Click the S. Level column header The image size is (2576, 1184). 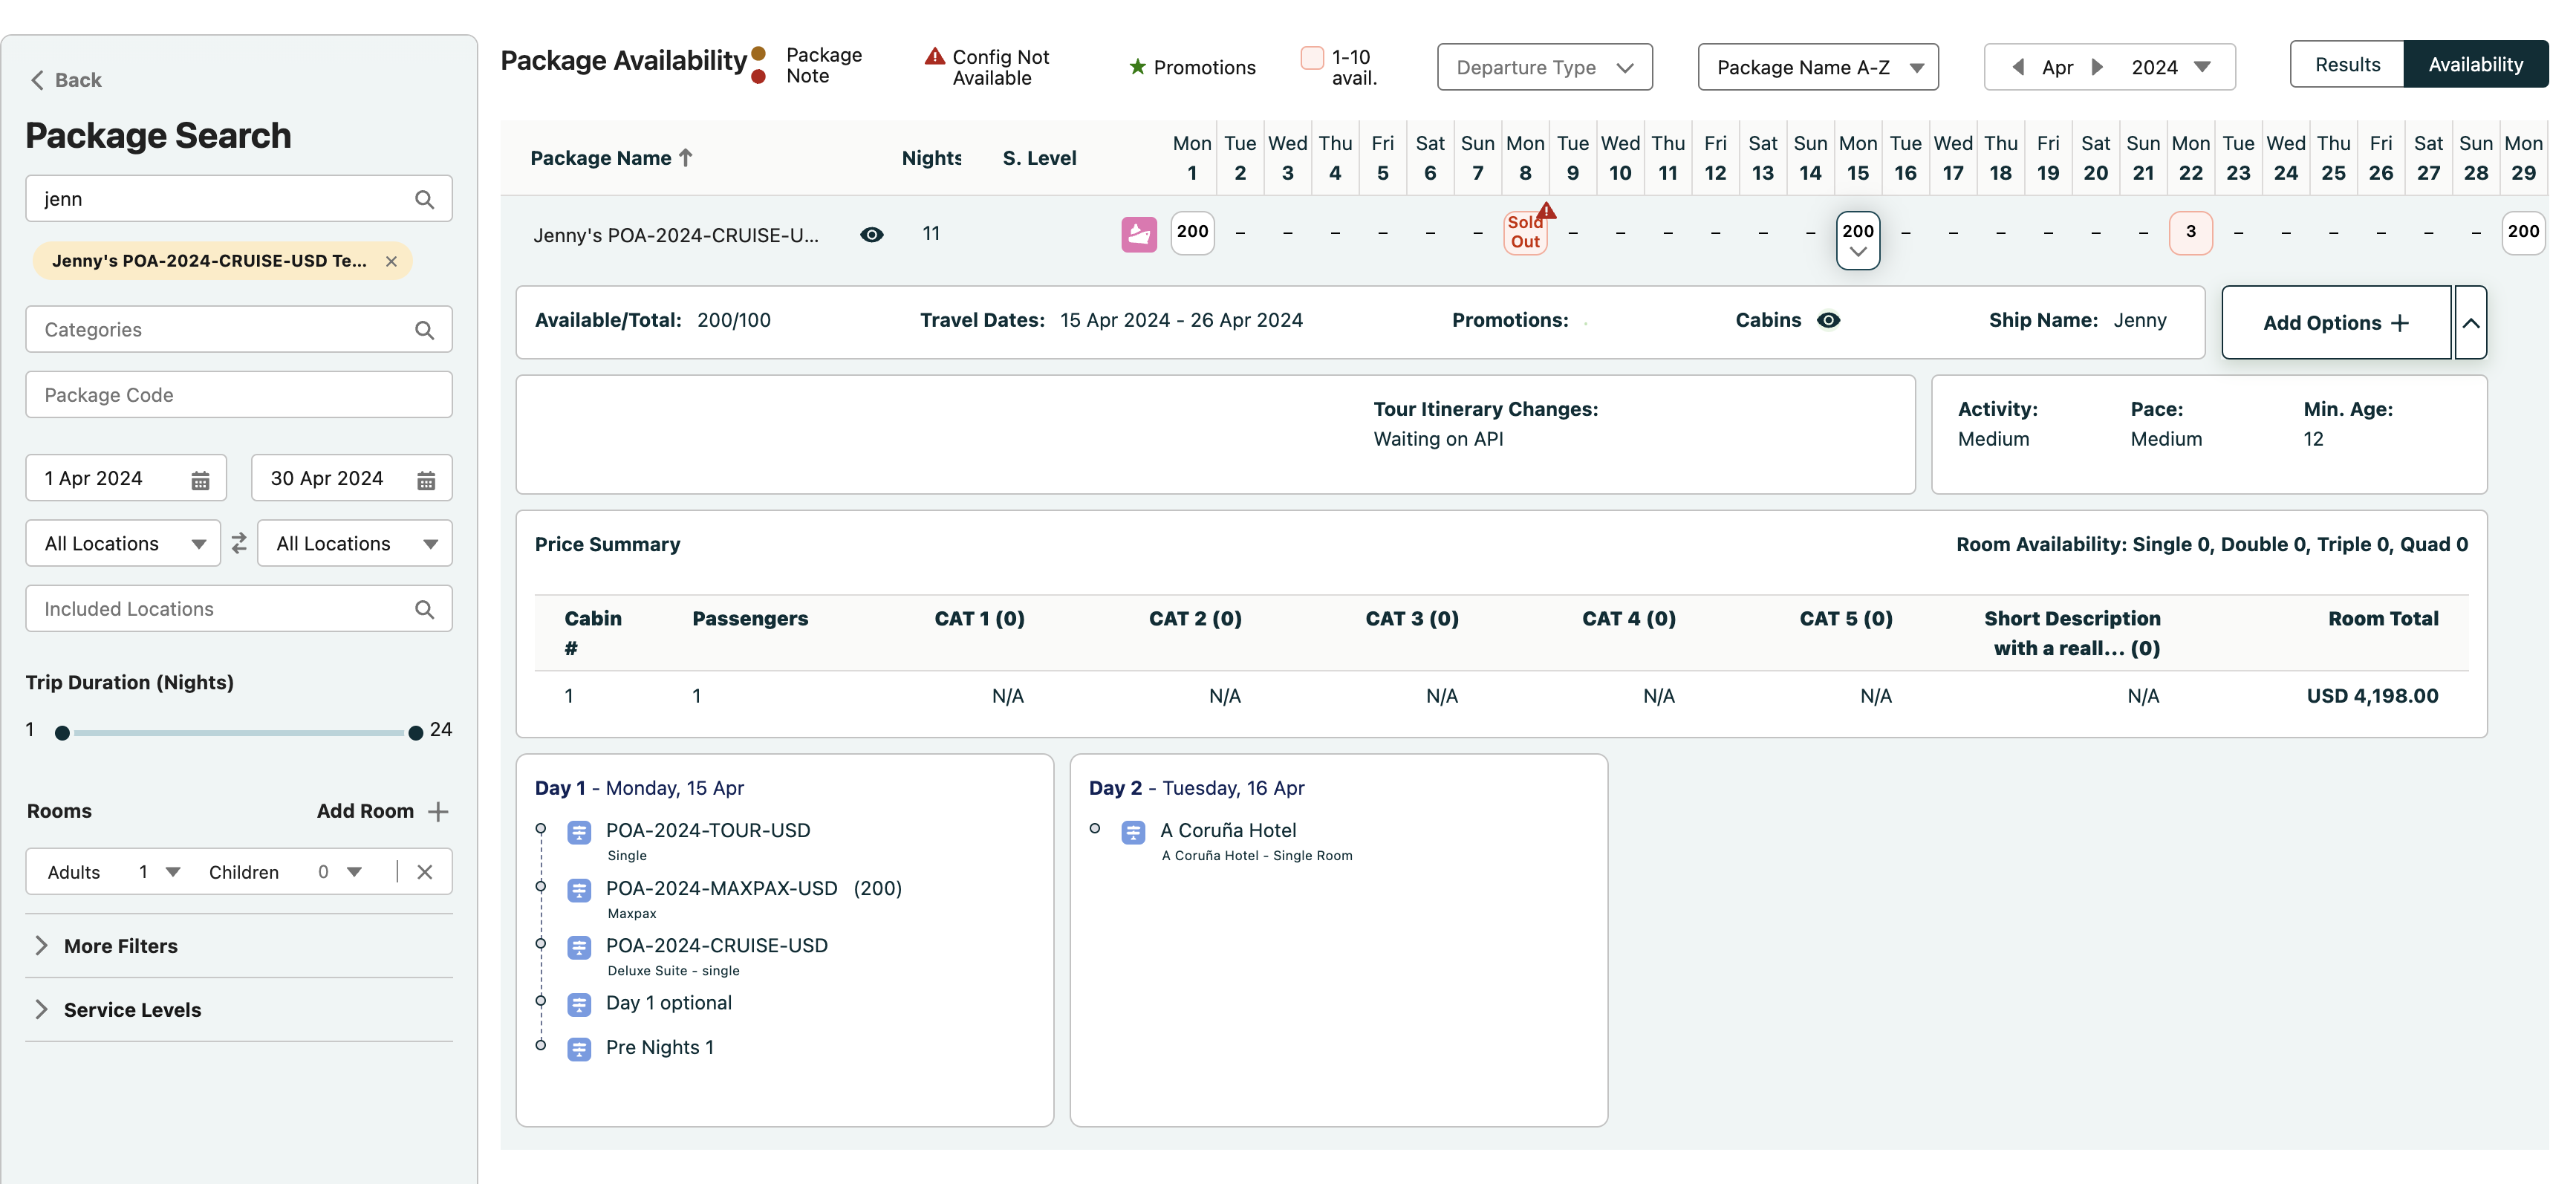pyautogui.click(x=1039, y=158)
